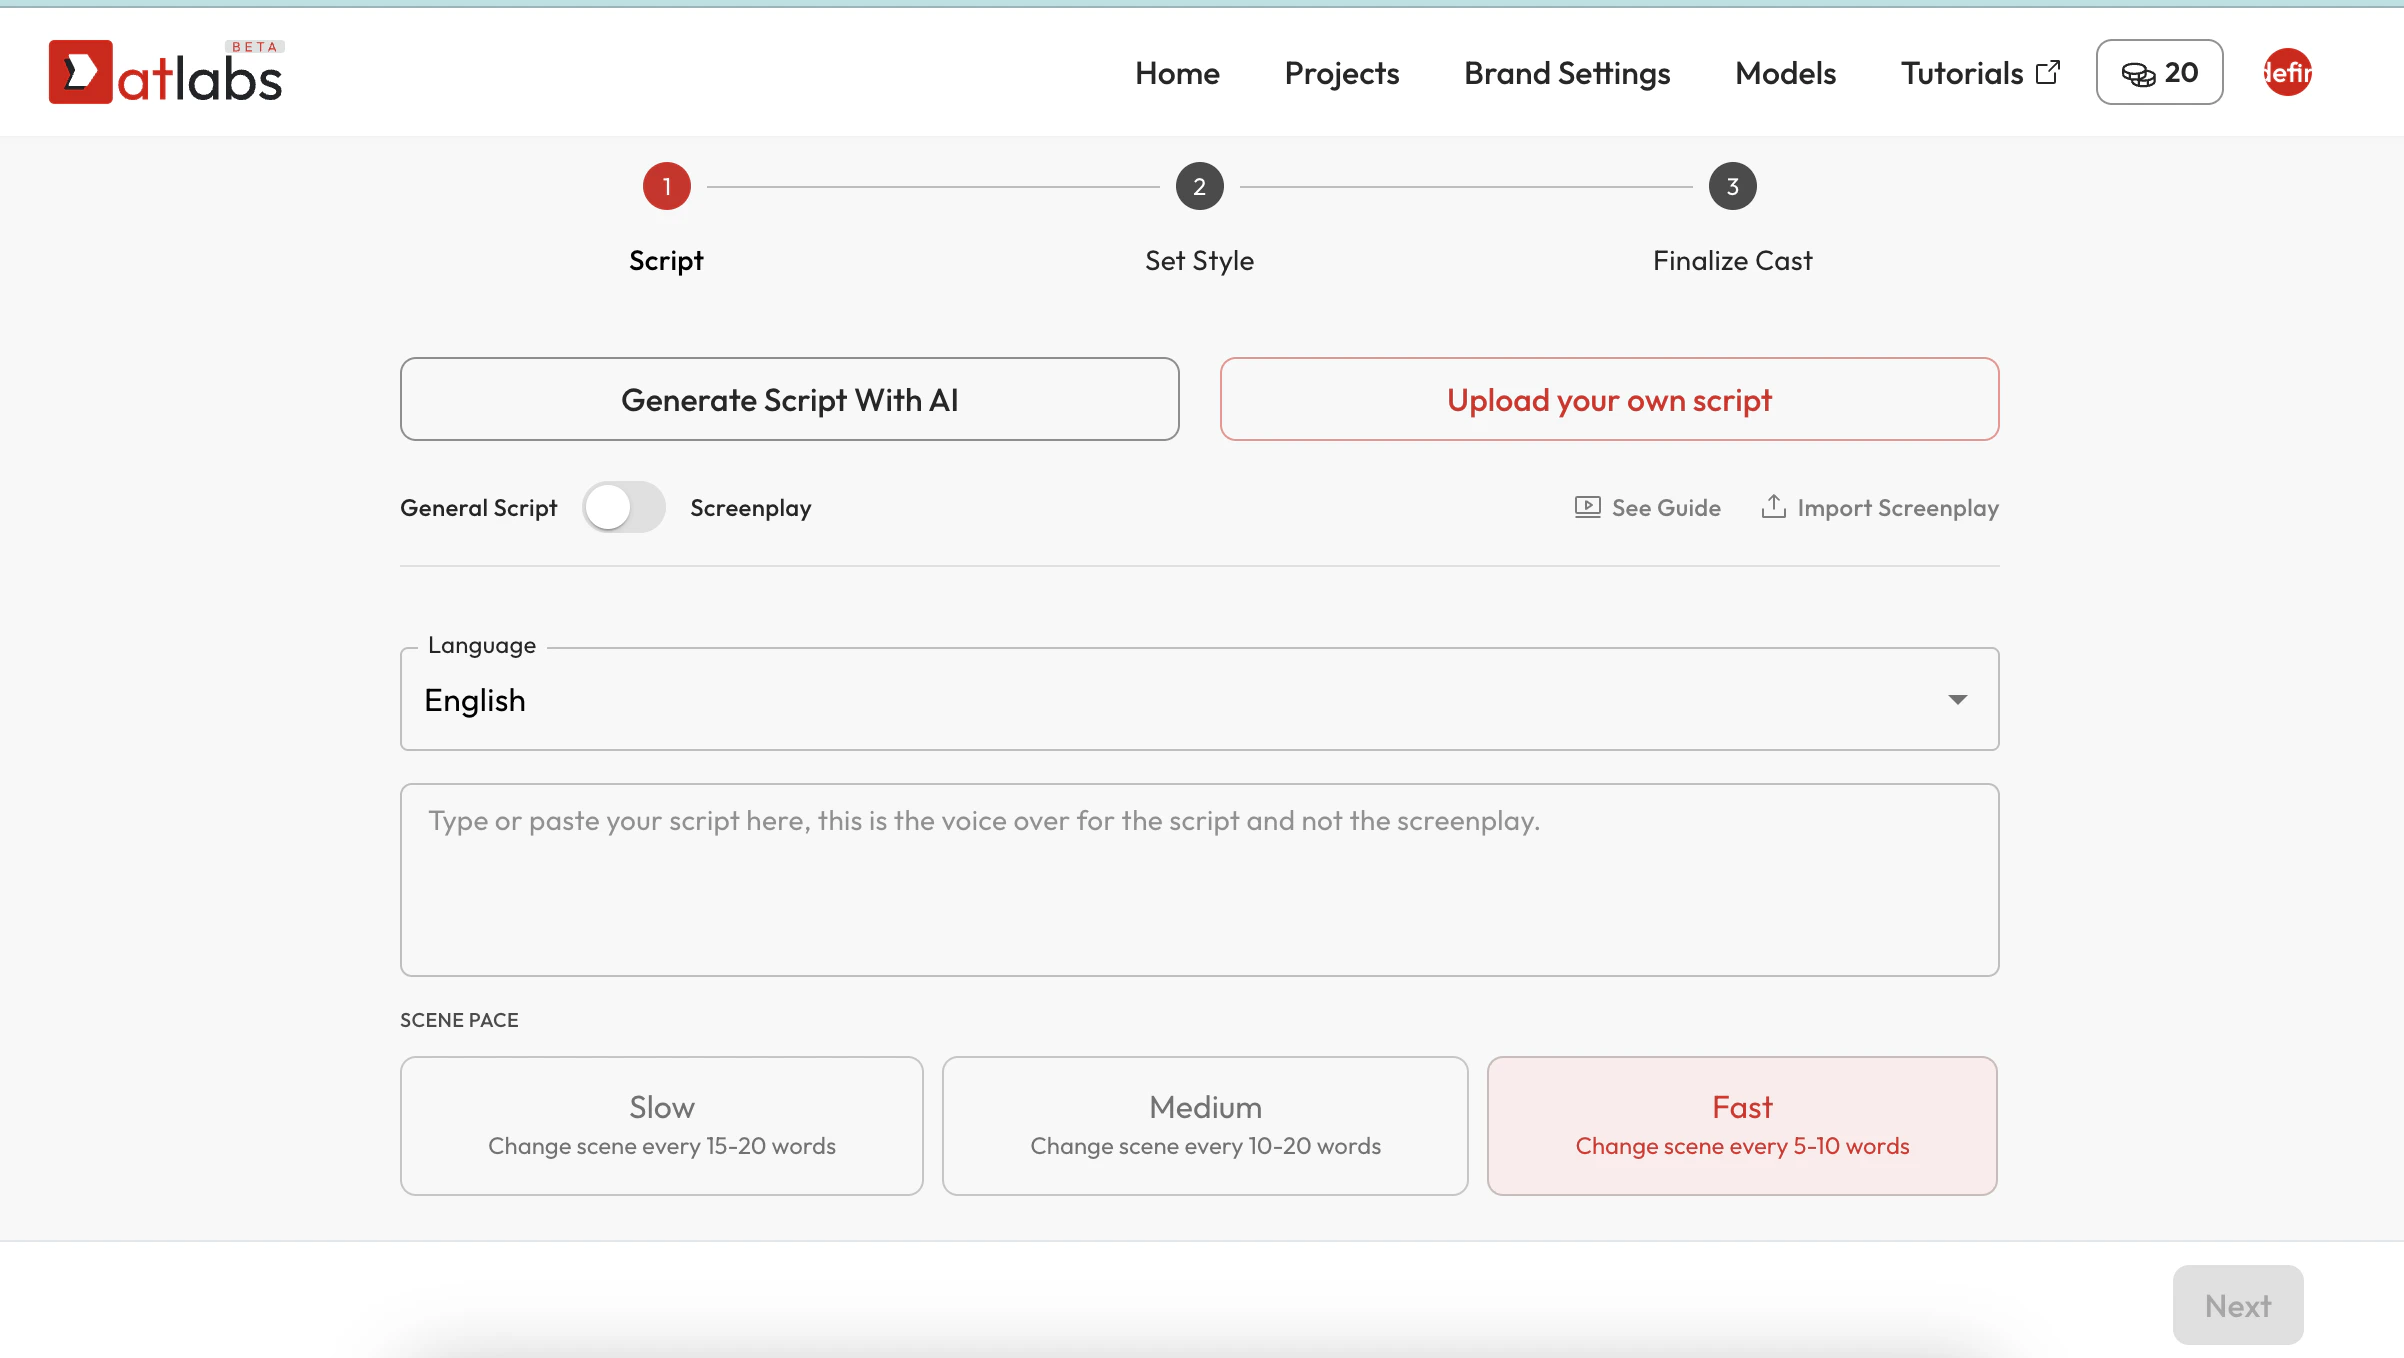Viewport: 2404px width, 1358px height.
Task: Select the Fast scene pace option
Action: pyautogui.click(x=1742, y=1125)
